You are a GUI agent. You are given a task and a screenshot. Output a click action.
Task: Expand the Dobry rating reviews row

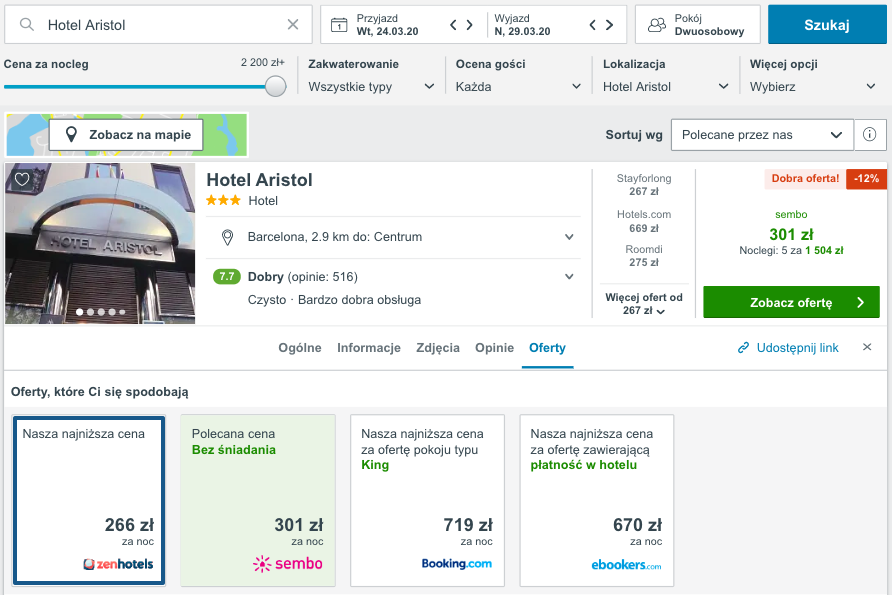click(x=393, y=277)
